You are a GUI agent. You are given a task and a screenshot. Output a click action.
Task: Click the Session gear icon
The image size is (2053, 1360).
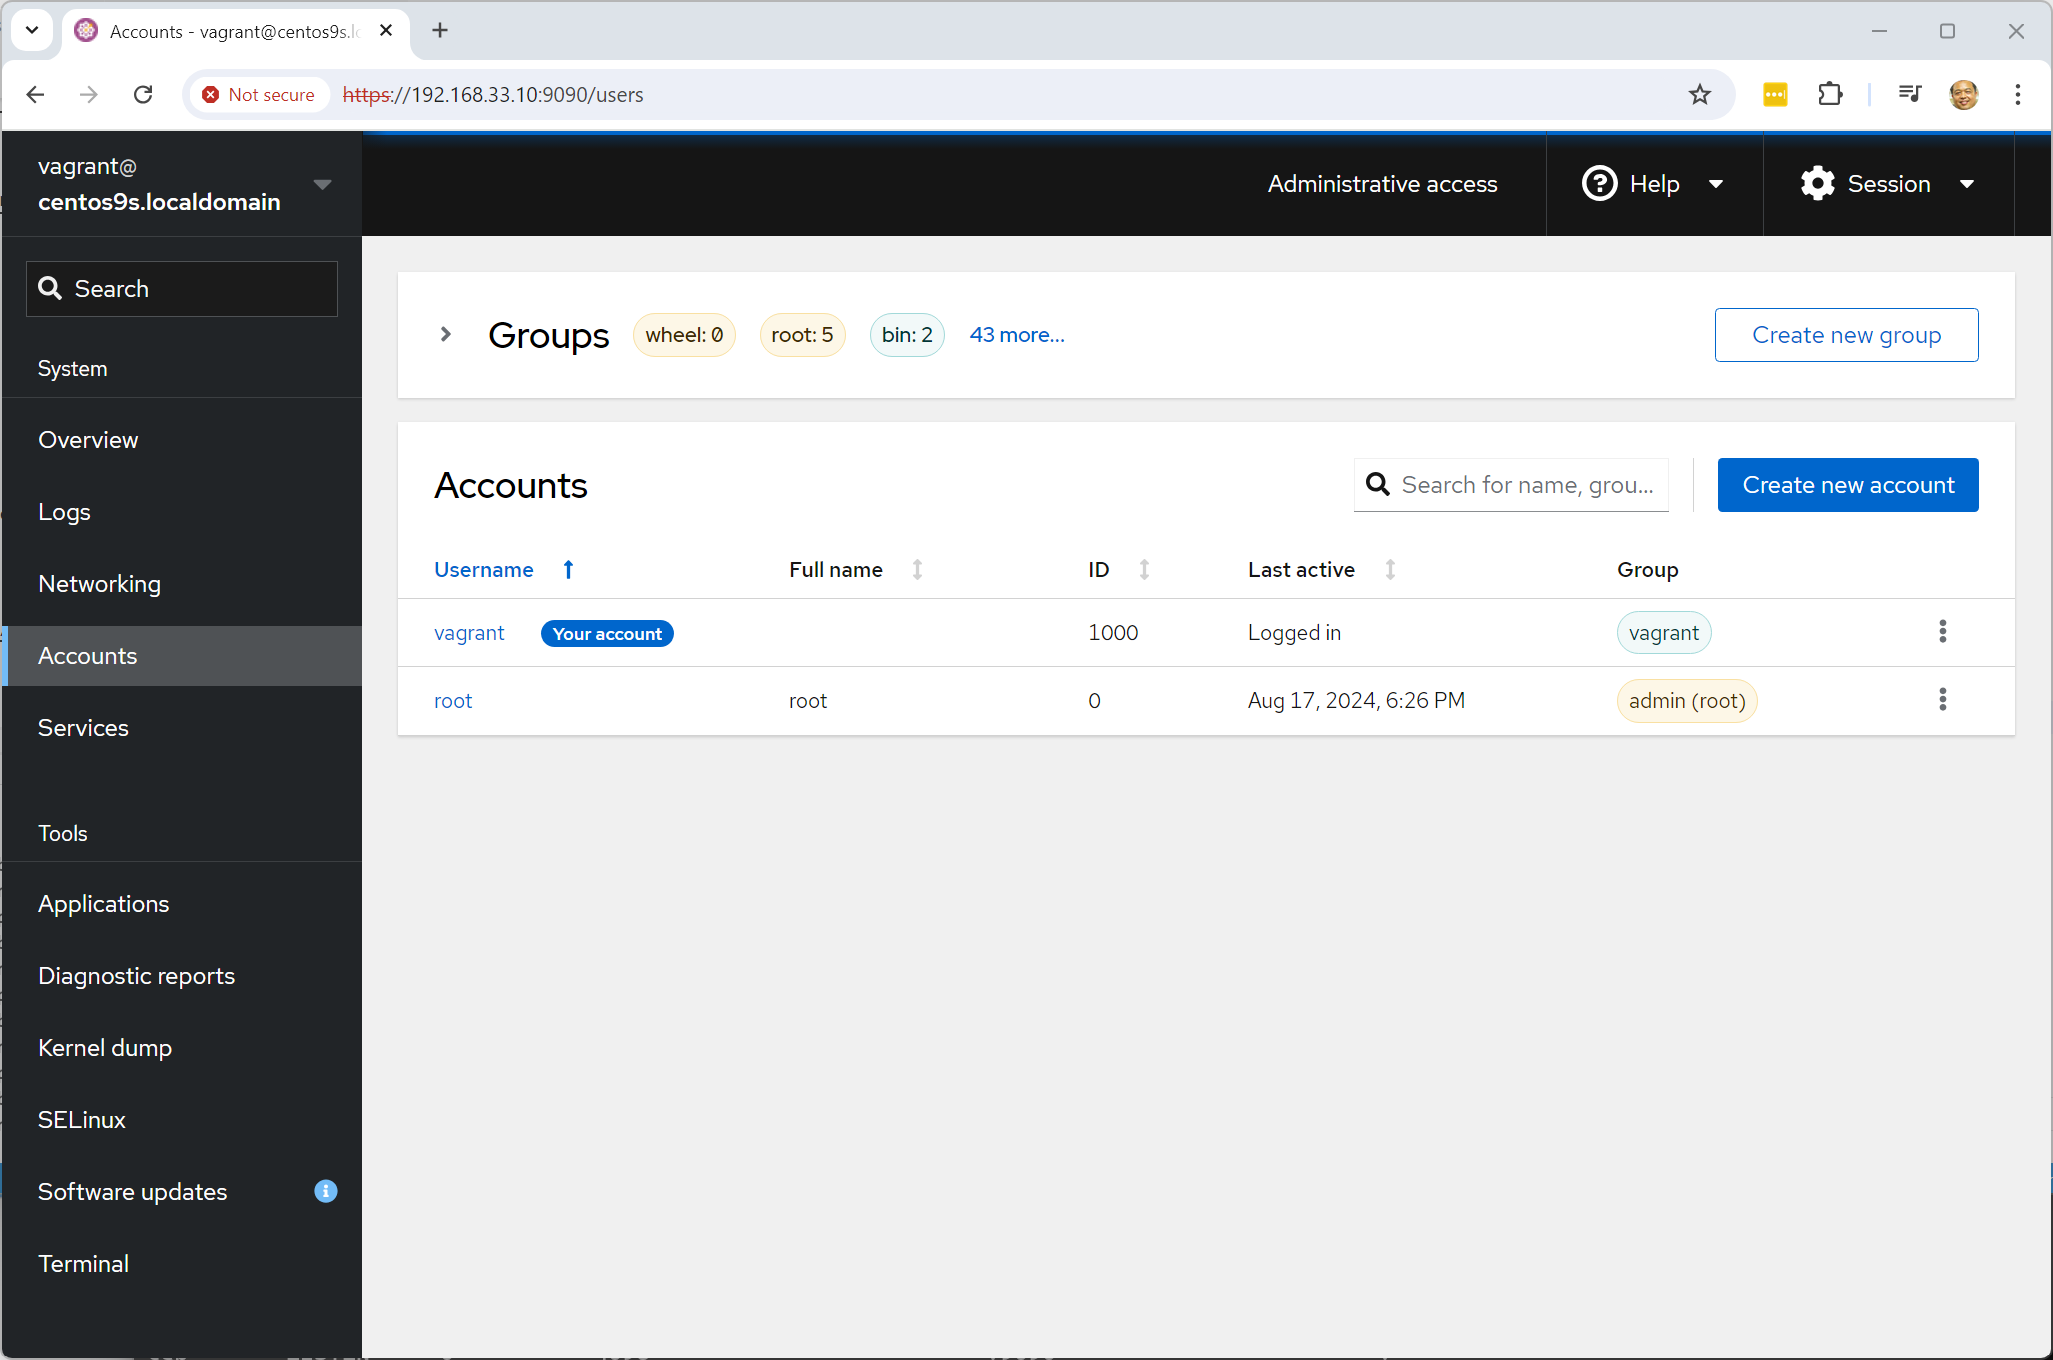point(1817,184)
